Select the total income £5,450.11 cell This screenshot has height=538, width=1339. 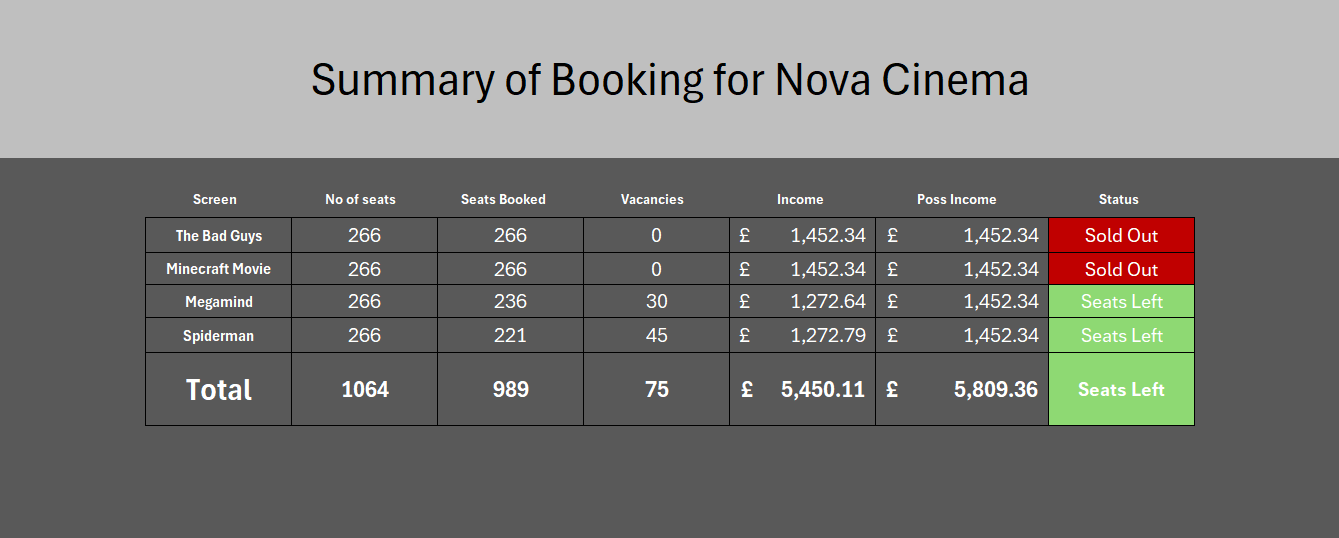tap(802, 389)
